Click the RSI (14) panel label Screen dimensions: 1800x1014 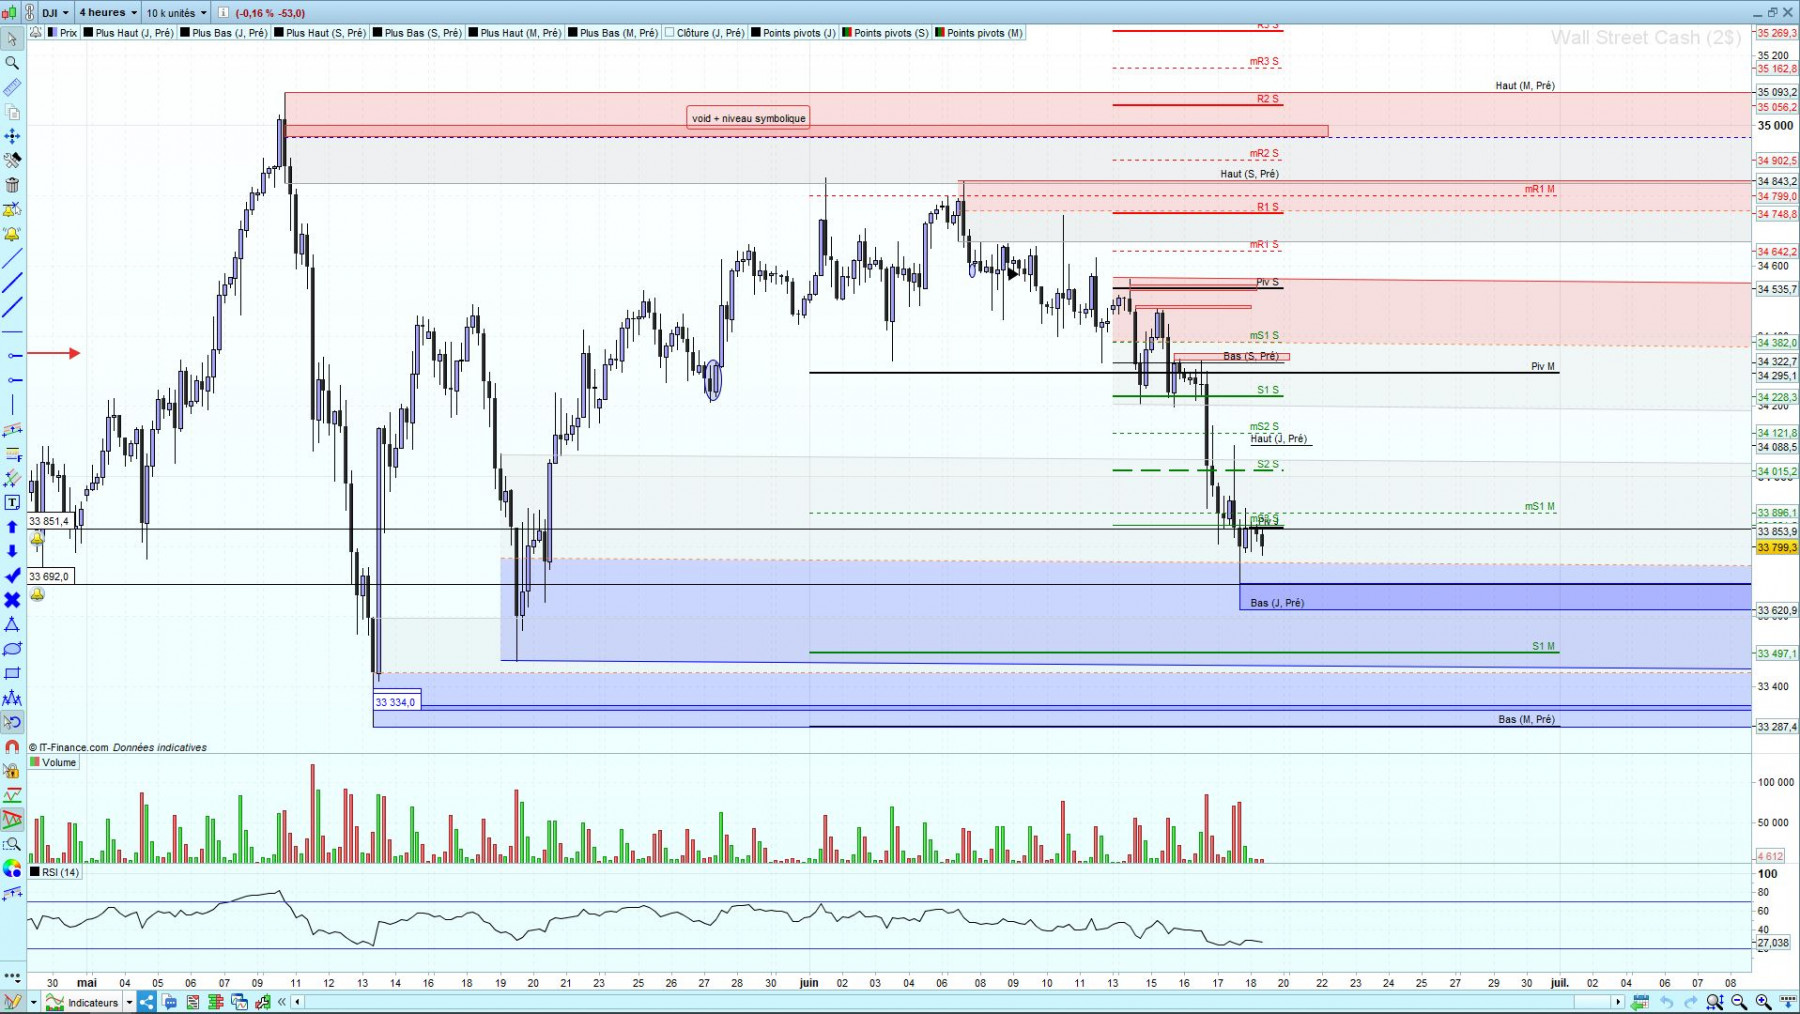tap(55, 872)
